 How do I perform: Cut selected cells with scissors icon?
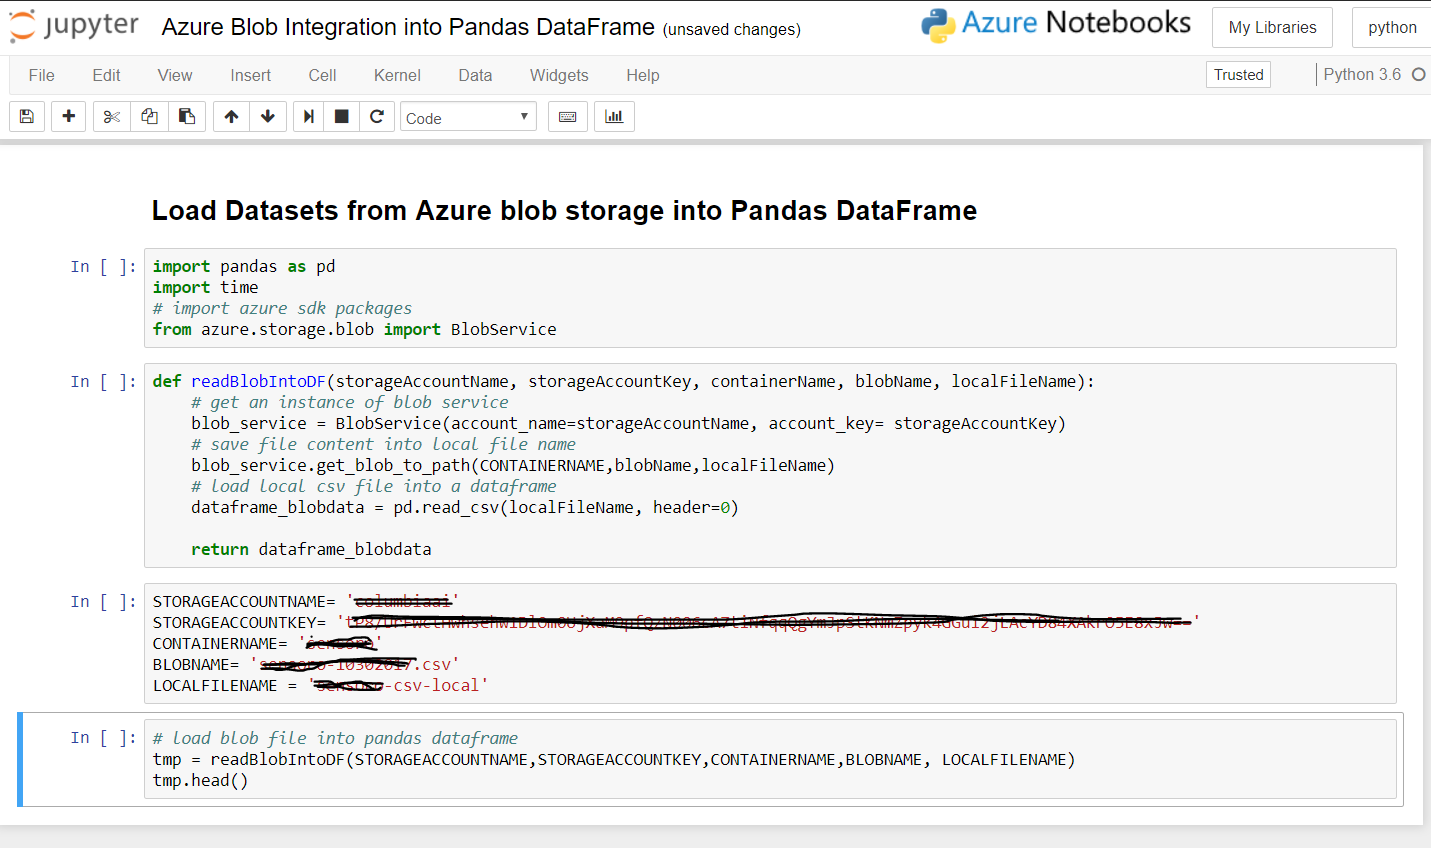point(112,117)
